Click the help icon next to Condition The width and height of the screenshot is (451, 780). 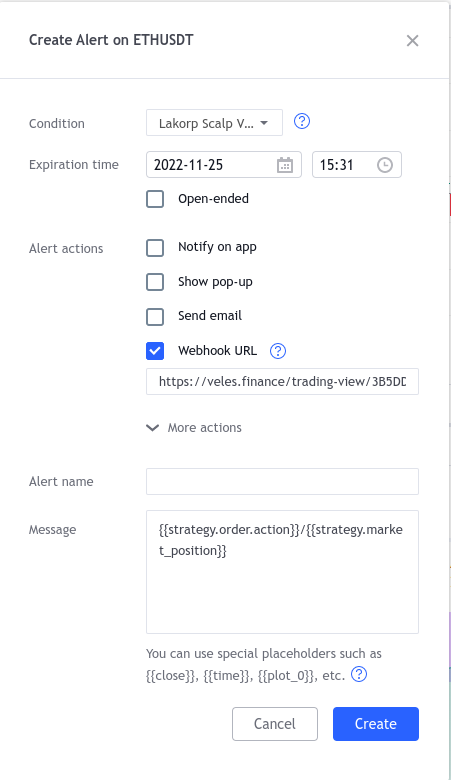coord(302,121)
